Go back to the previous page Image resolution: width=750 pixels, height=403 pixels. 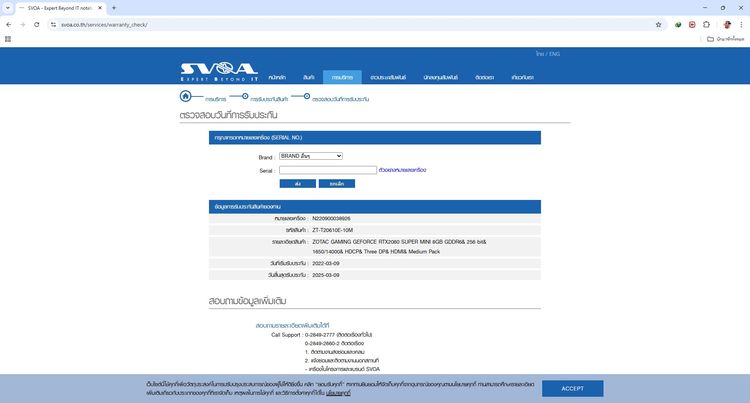click(x=9, y=24)
